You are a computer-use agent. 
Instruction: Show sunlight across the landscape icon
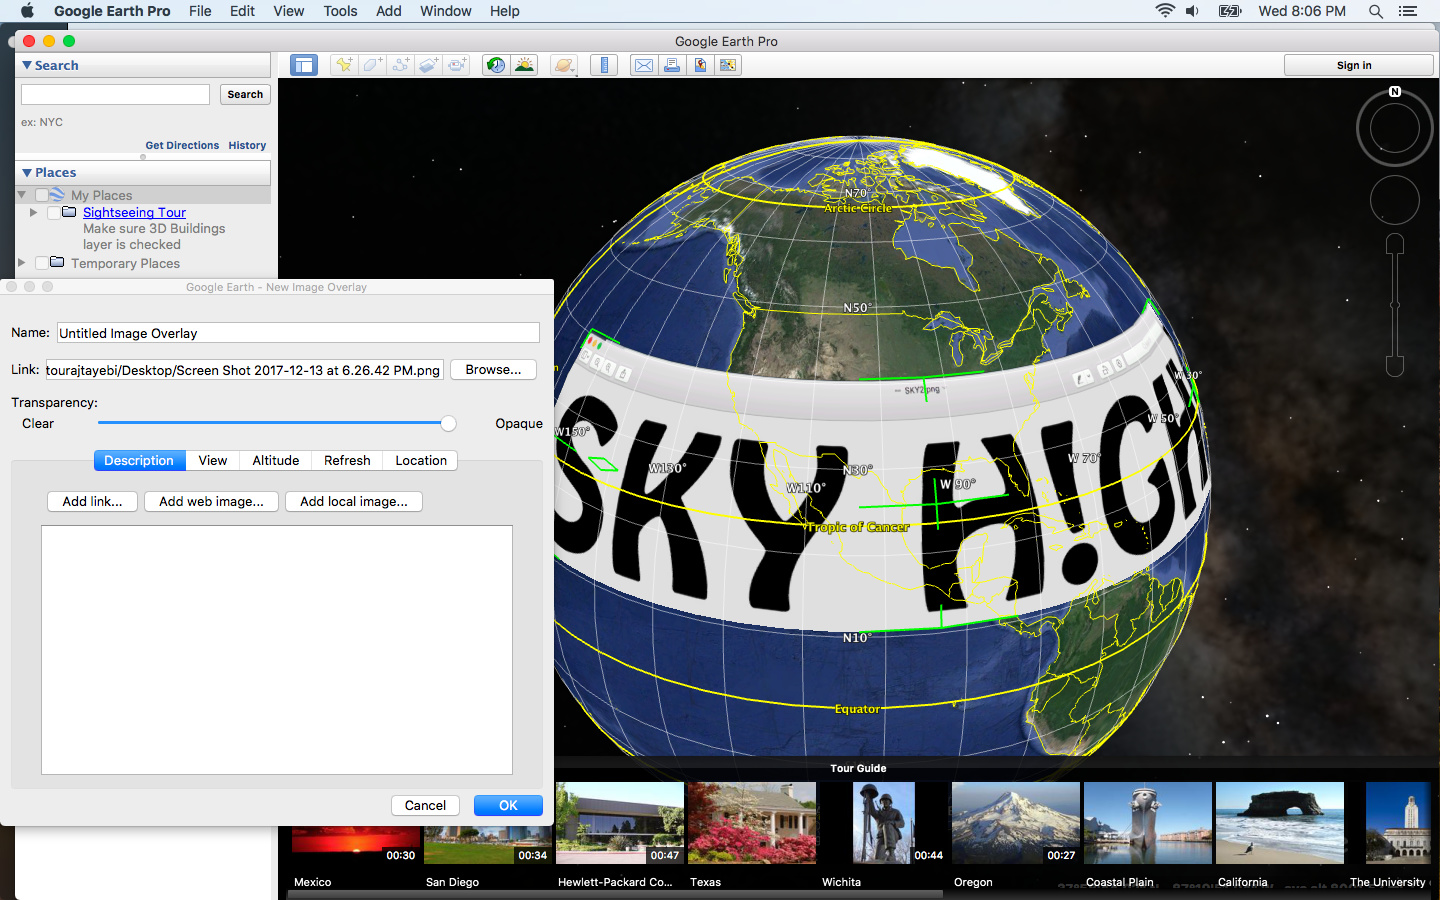point(524,65)
